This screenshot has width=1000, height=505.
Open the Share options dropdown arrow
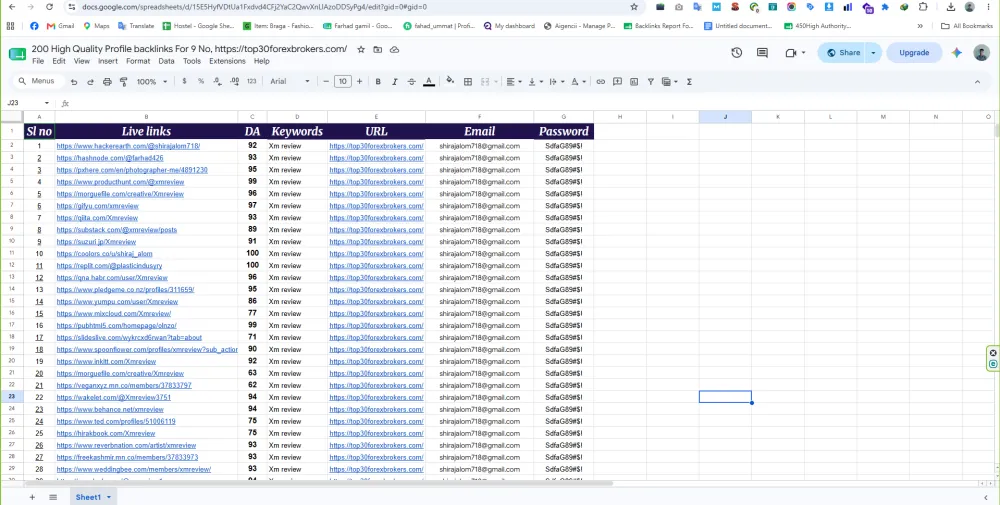click(x=873, y=53)
